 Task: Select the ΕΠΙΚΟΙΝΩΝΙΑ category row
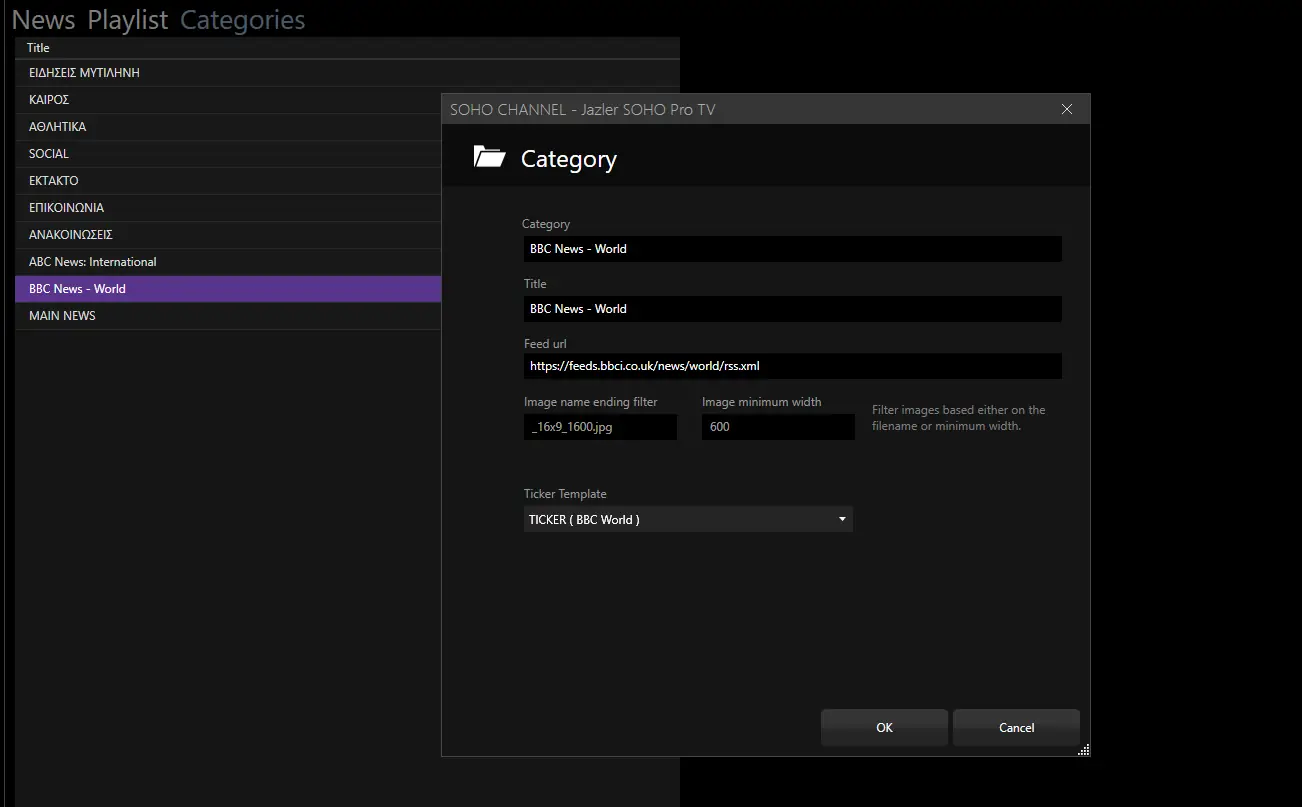click(228, 208)
